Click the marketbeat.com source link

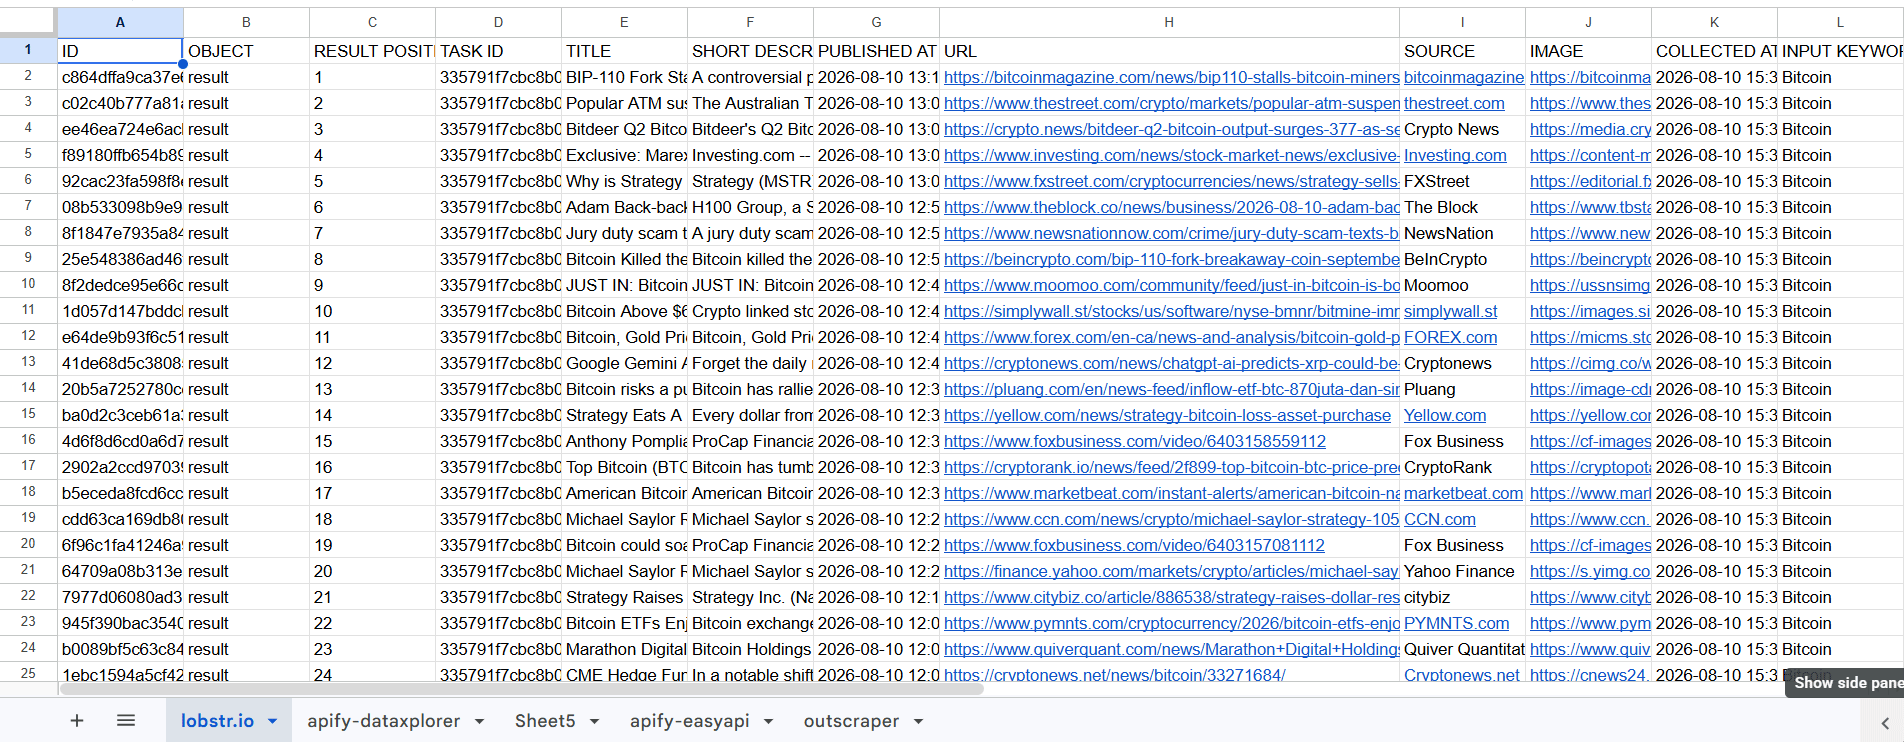tap(1463, 493)
